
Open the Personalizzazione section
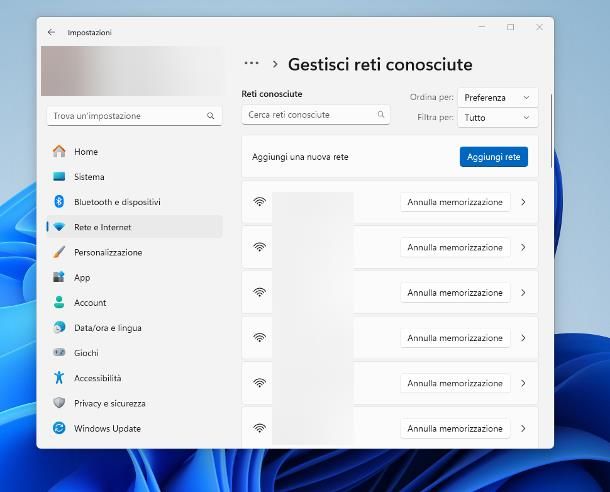pyautogui.click(x=135, y=252)
